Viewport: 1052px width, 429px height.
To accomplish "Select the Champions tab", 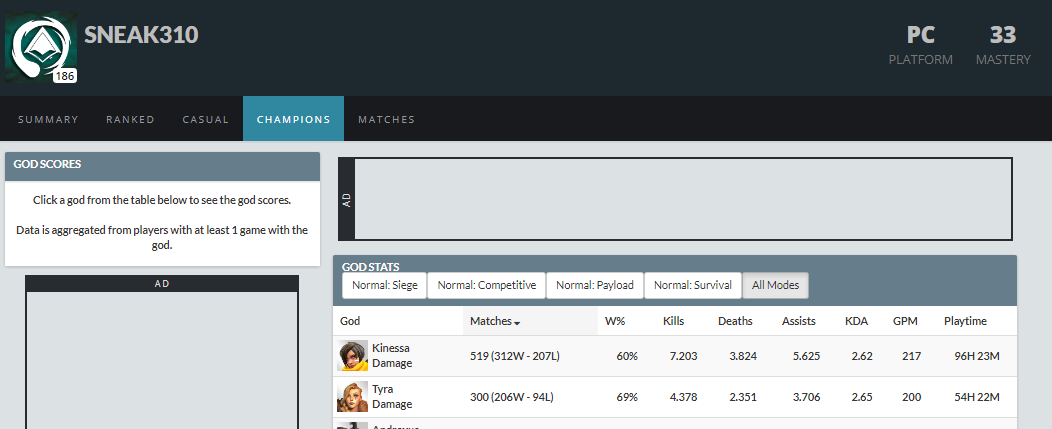I will click(x=293, y=119).
